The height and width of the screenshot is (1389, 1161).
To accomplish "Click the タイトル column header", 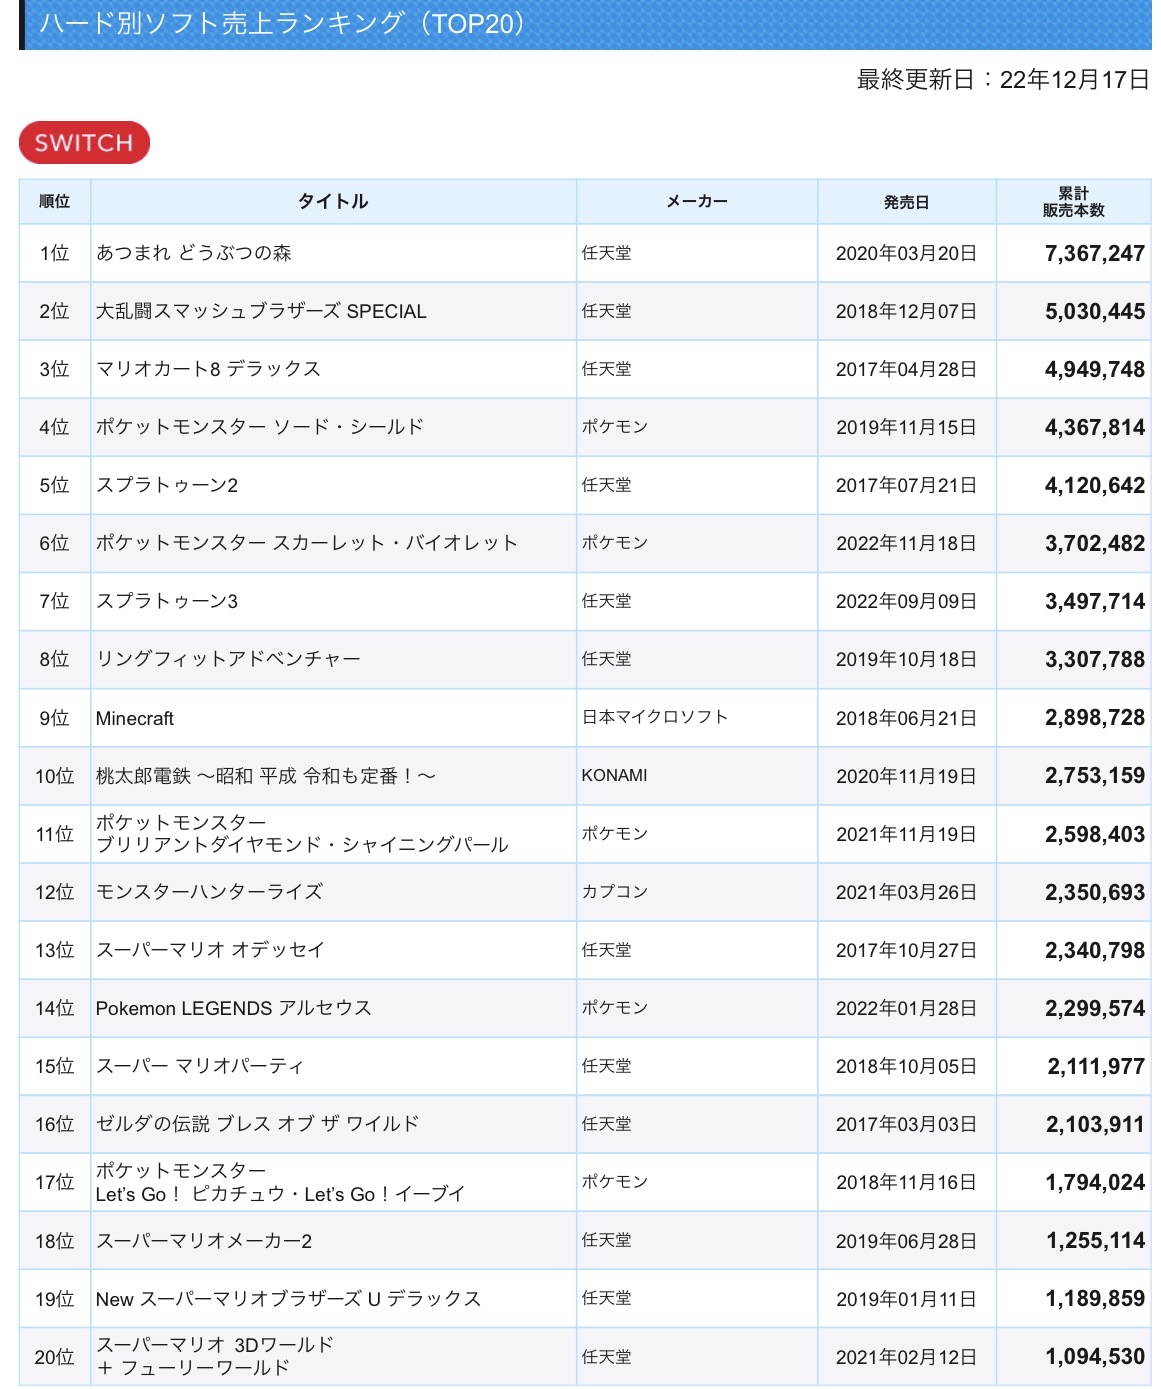I will [333, 201].
